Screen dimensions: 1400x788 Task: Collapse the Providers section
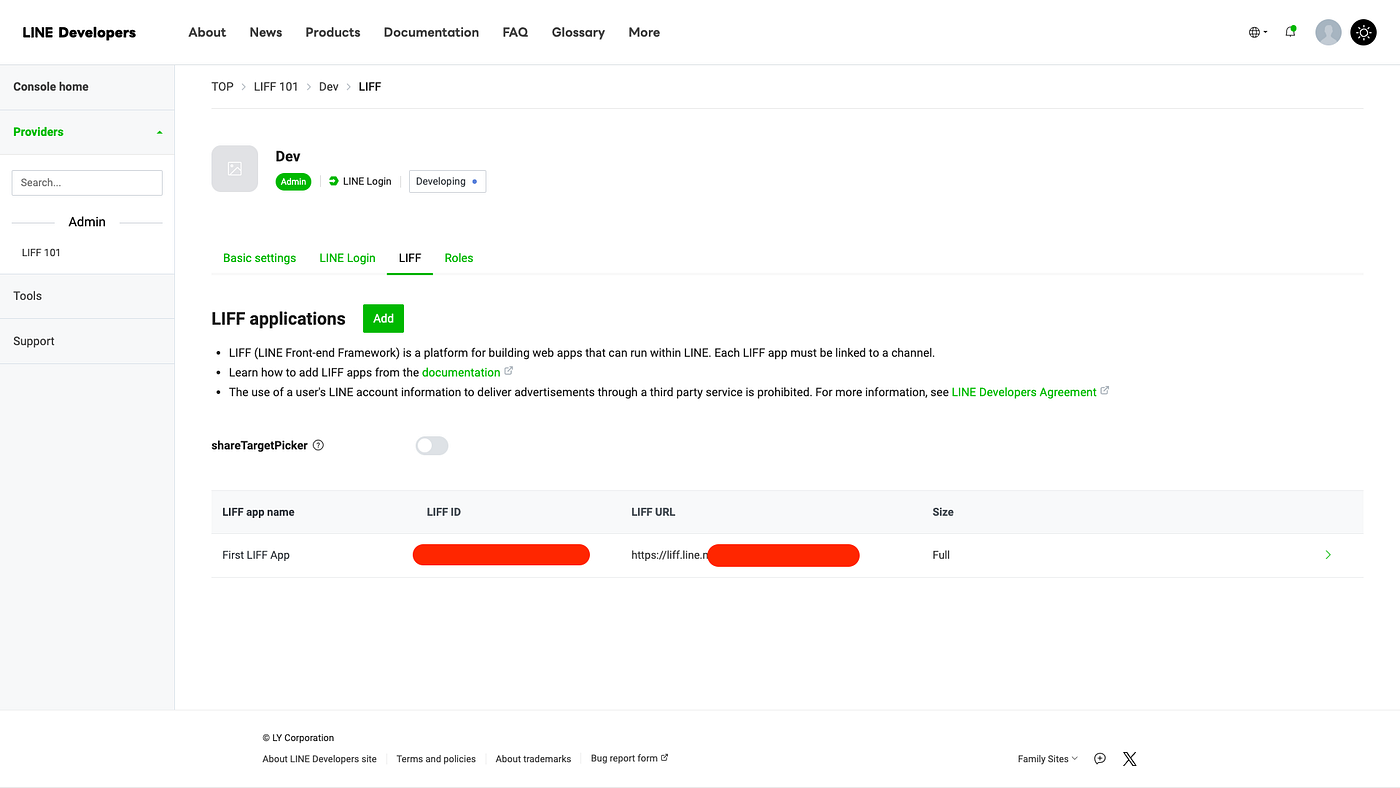click(87, 132)
